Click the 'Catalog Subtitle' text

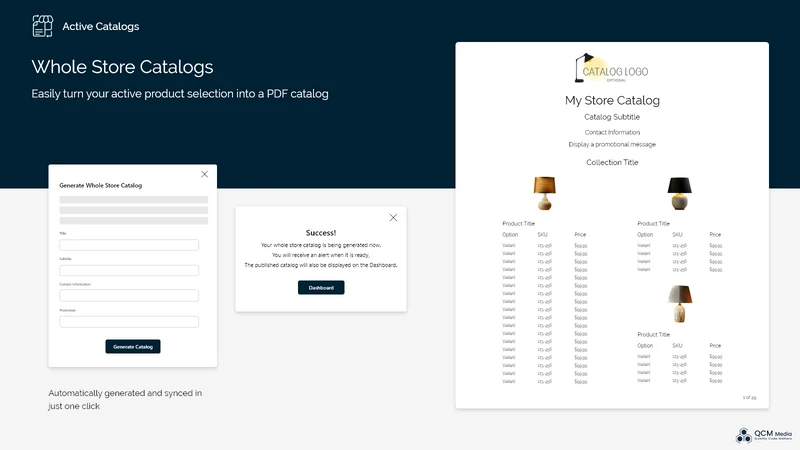pos(612,117)
